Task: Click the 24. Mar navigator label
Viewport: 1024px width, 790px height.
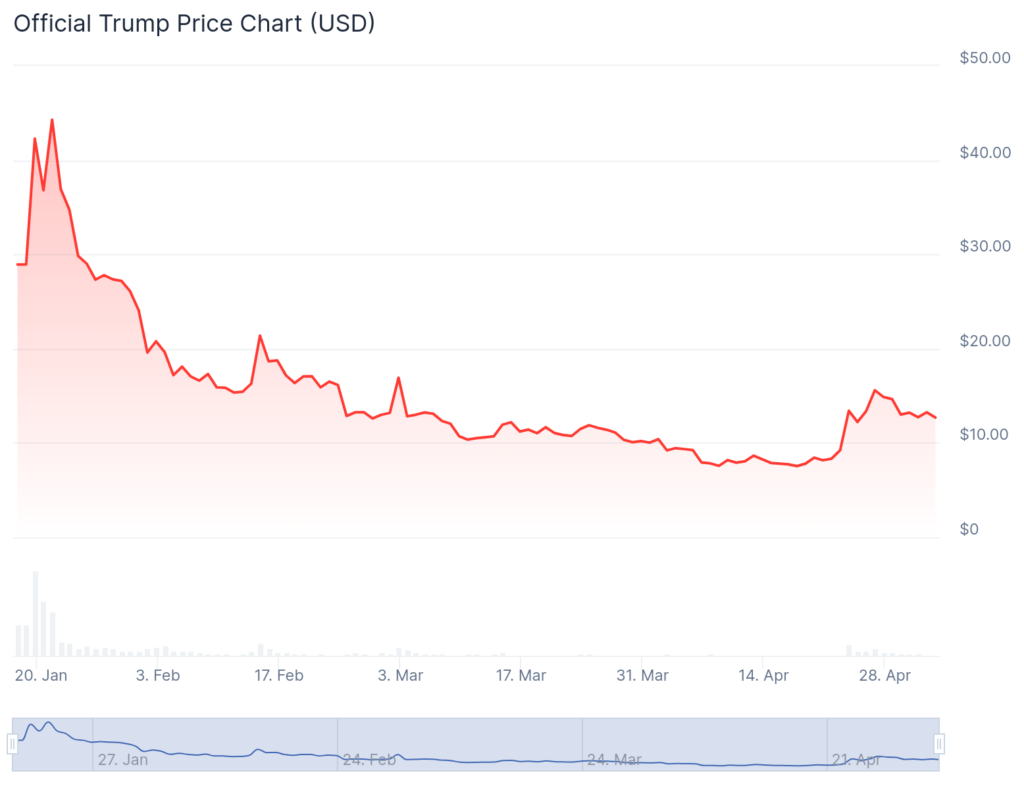Action: 615,759
